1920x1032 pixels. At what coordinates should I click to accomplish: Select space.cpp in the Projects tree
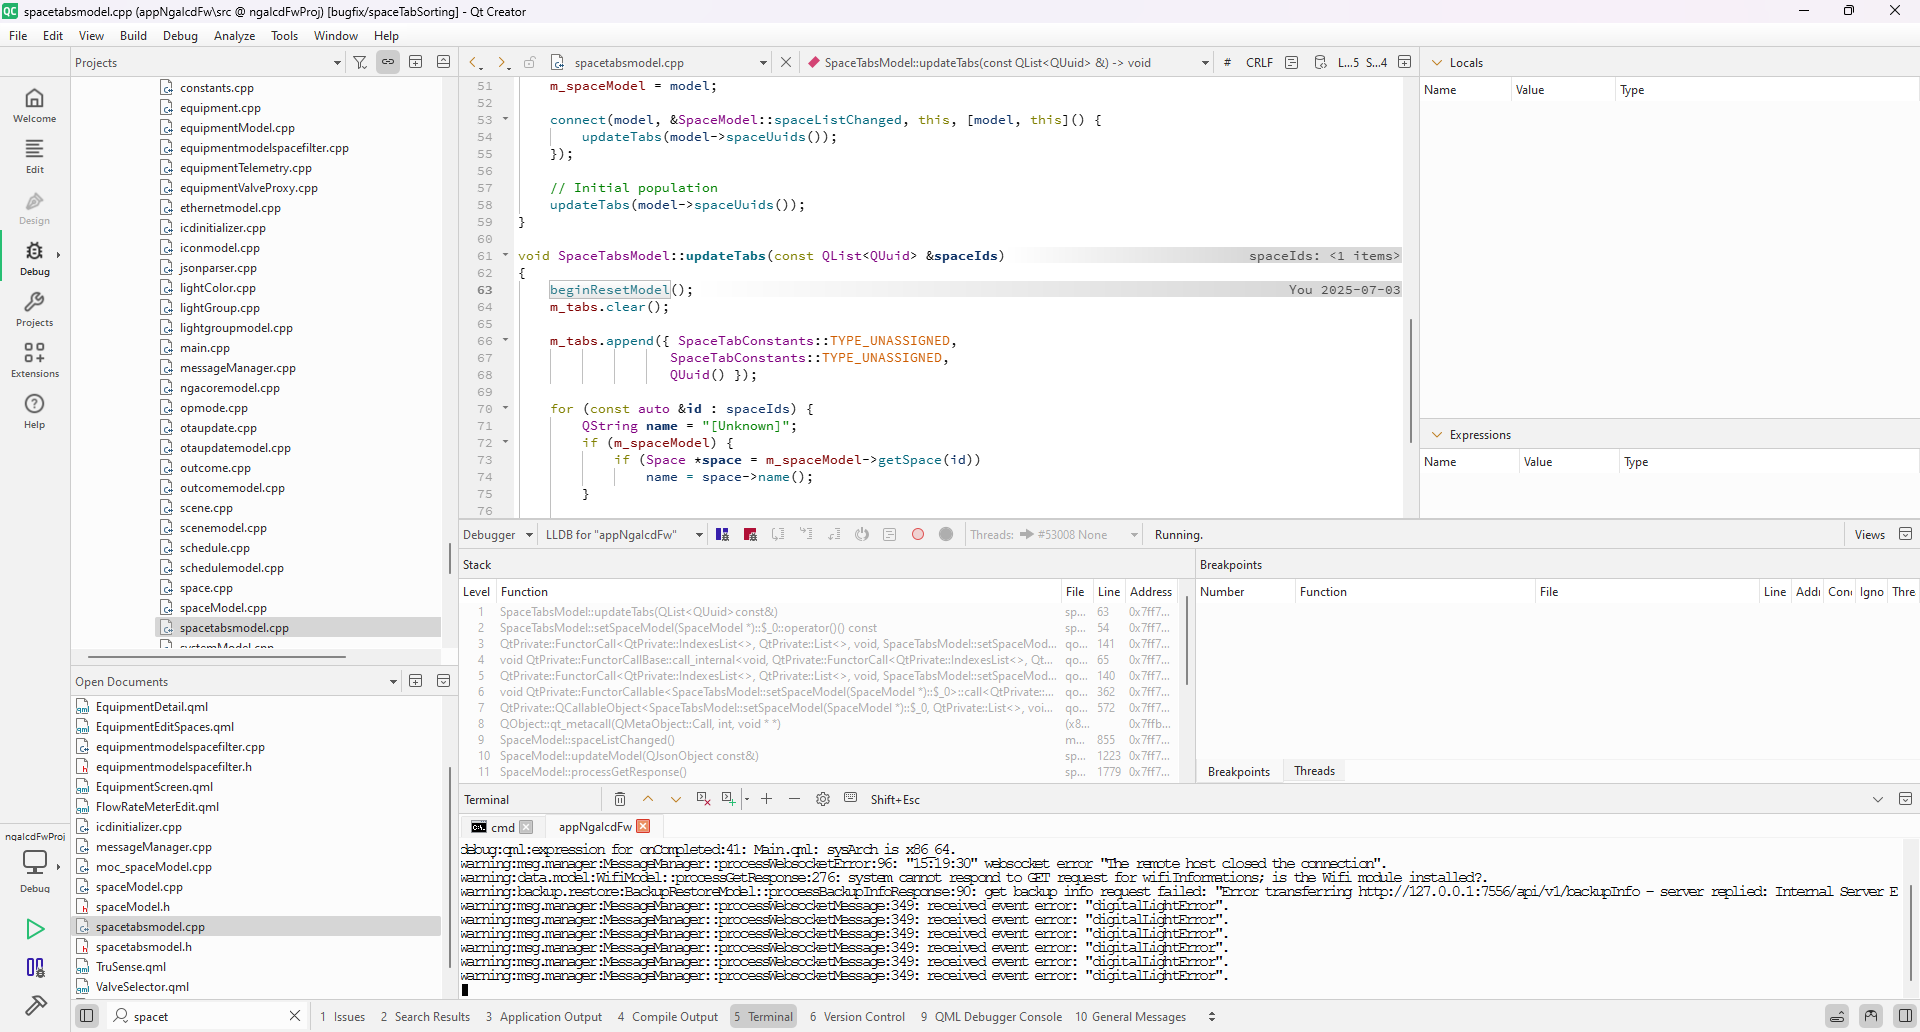click(206, 588)
